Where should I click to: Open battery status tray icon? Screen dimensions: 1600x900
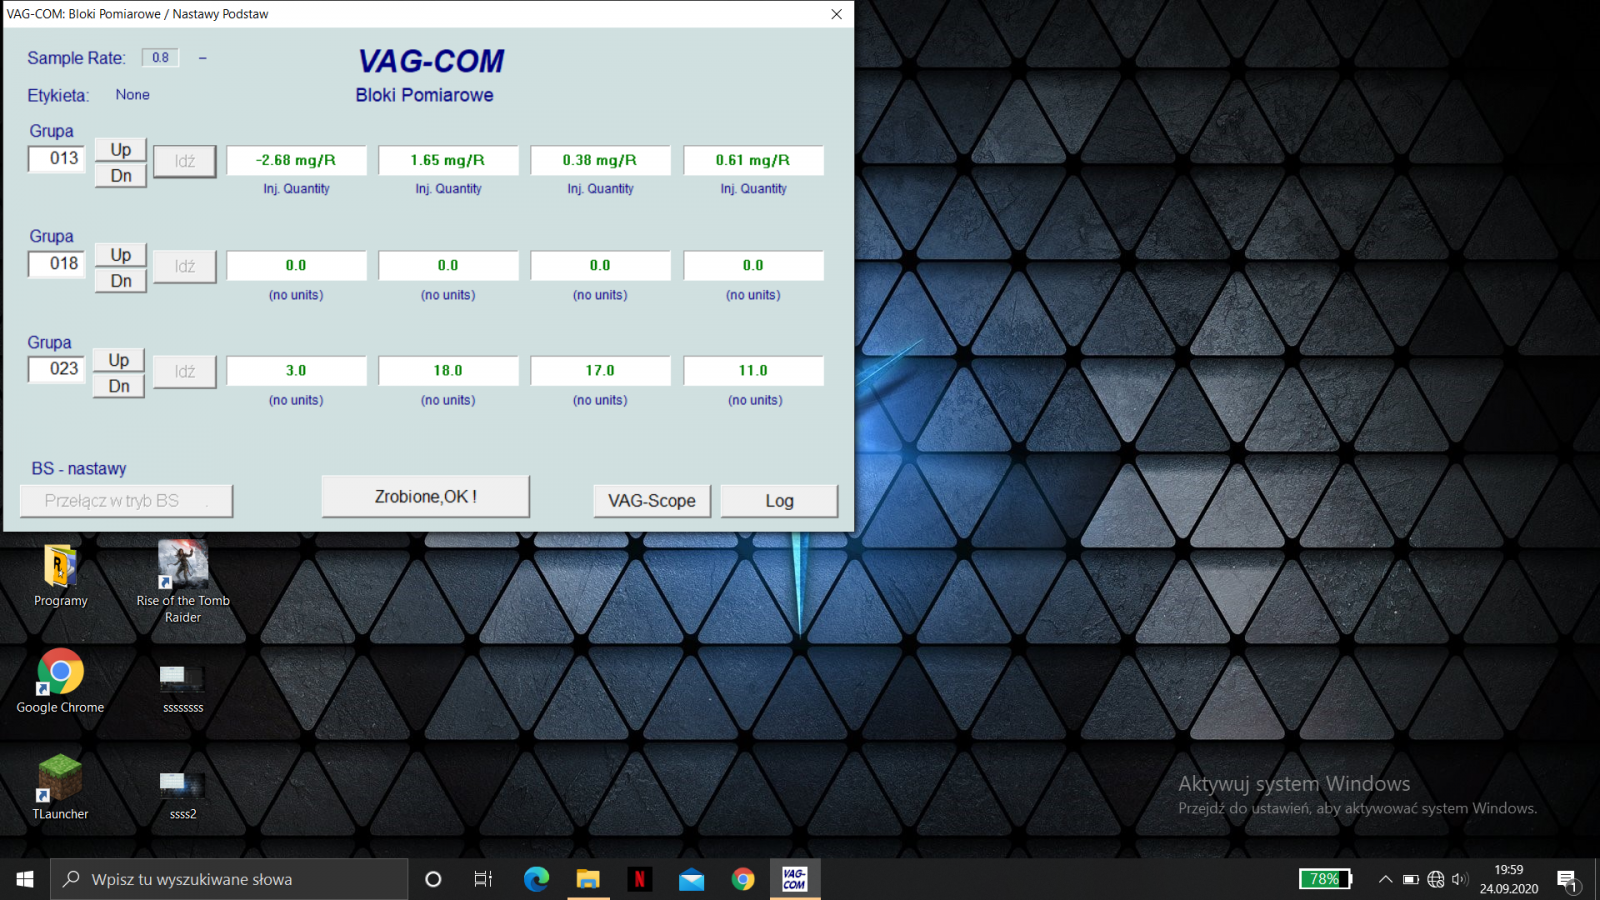1411,879
